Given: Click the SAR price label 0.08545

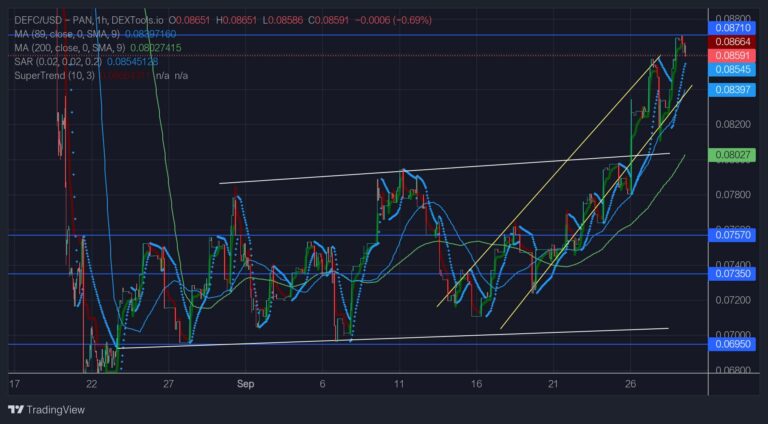Looking at the screenshot, I should click(x=732, y=70).
